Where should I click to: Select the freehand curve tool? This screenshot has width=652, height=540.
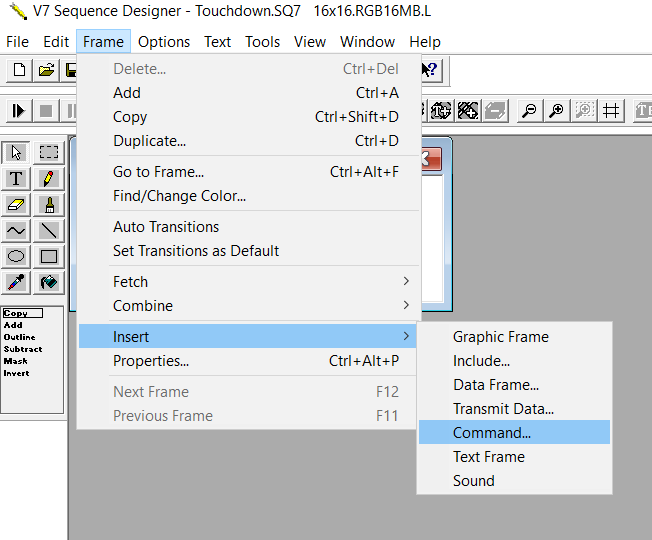tap(16, 231)
